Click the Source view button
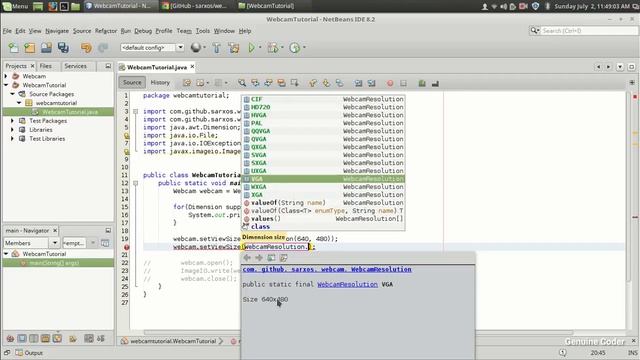The height and width of the screenshot is (360, 640). 132,82
